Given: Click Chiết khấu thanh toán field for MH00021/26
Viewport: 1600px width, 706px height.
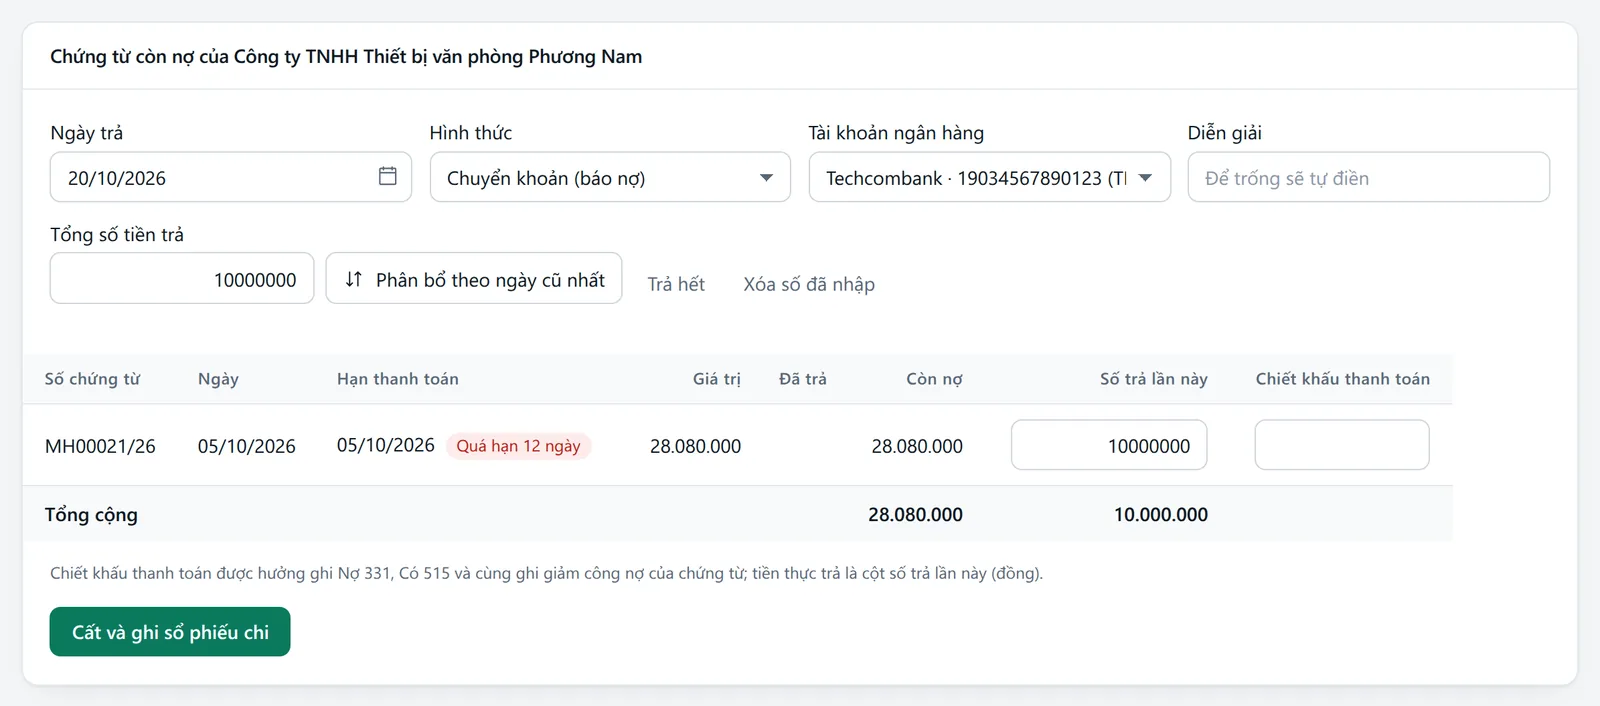Looking at the screenshot, I should 1342,445.
